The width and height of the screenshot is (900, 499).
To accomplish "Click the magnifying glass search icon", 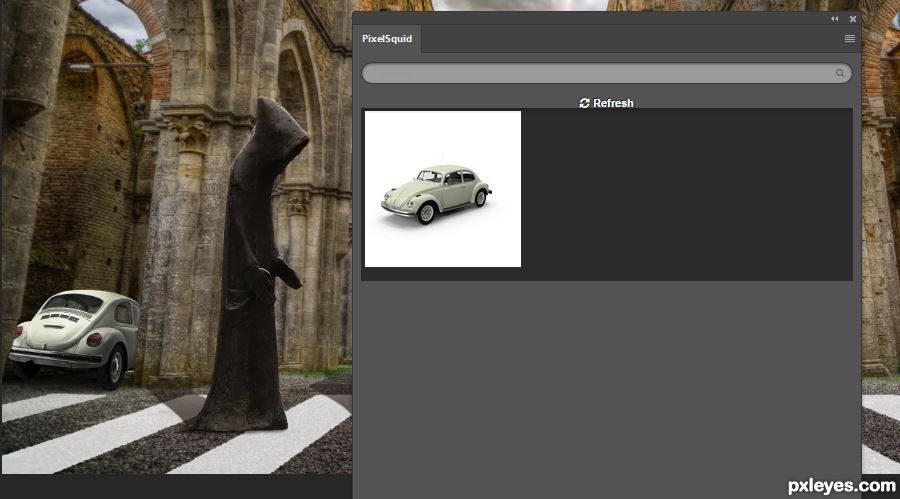I will pyautogui.click(x=840, y=73).
